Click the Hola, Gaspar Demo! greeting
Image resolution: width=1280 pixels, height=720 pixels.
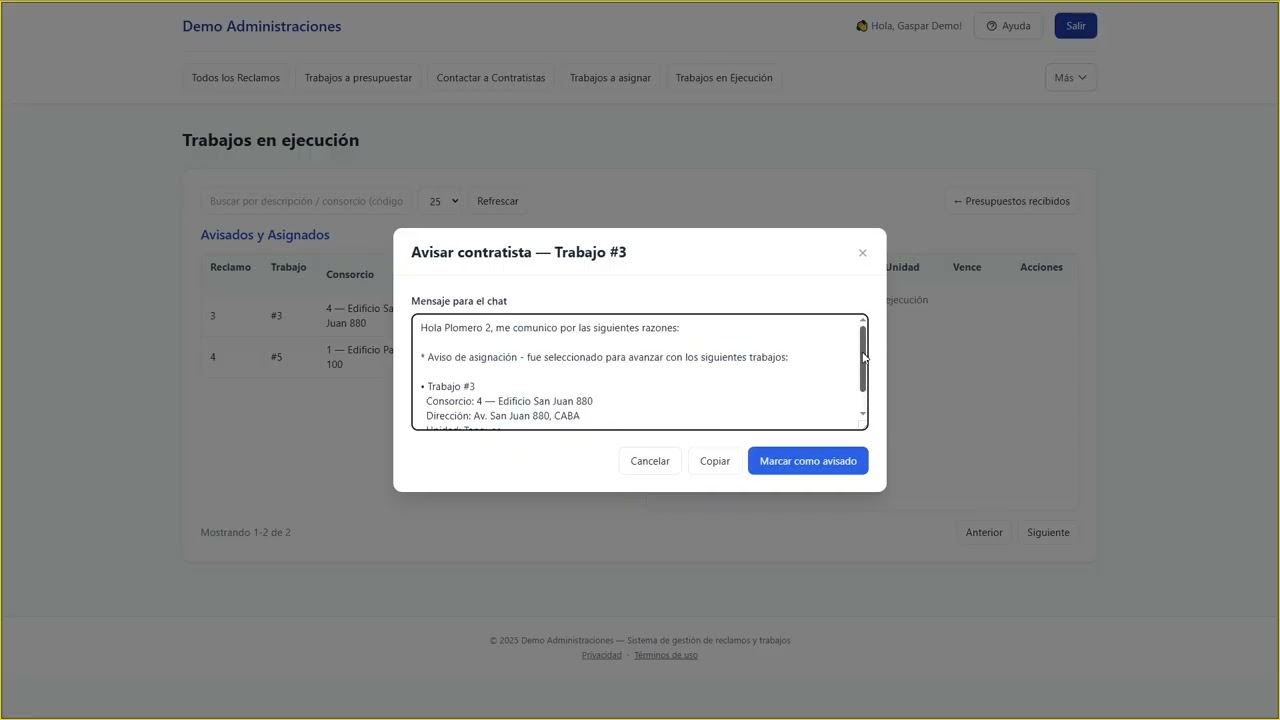(x=910, y=26)
